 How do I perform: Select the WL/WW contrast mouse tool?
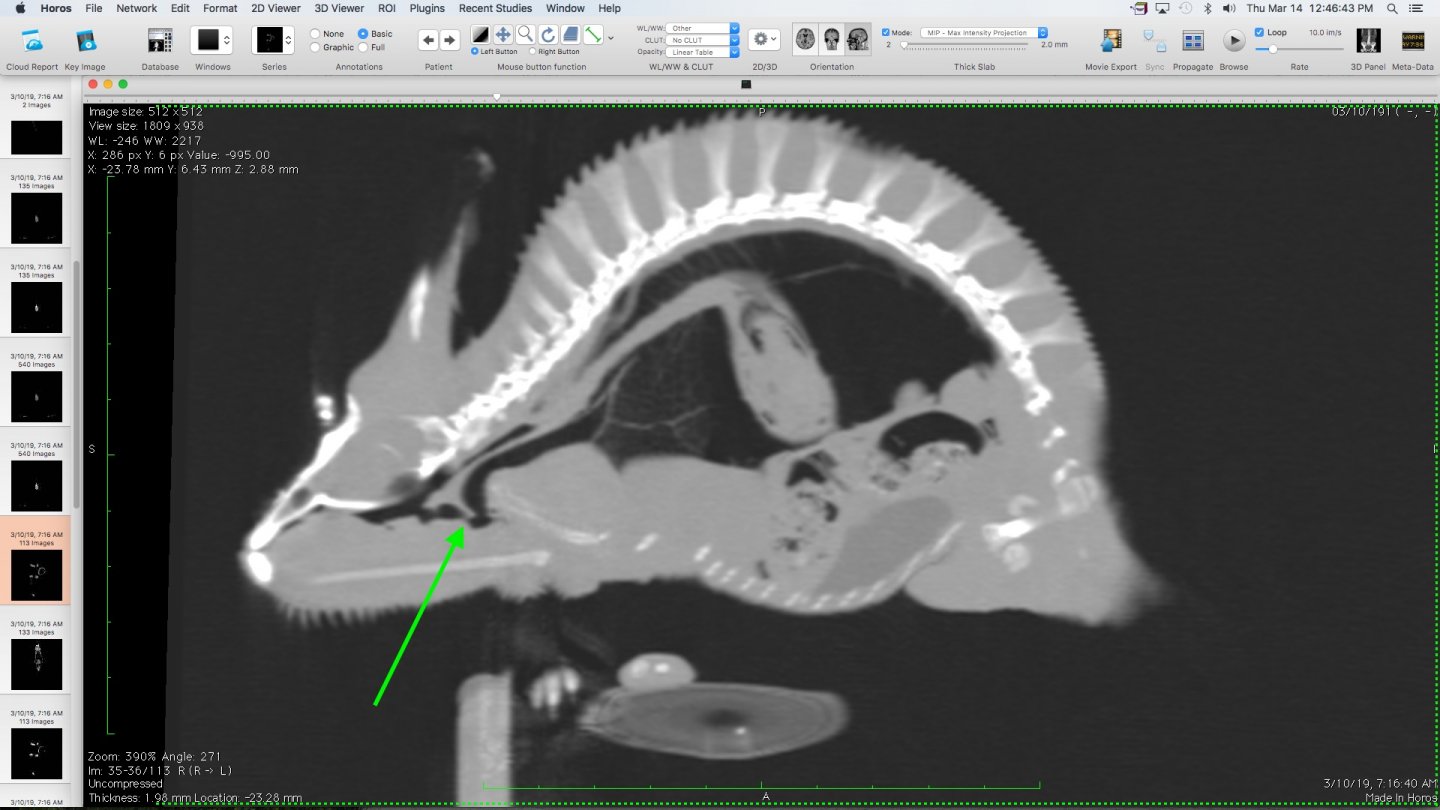click(481, 35)
